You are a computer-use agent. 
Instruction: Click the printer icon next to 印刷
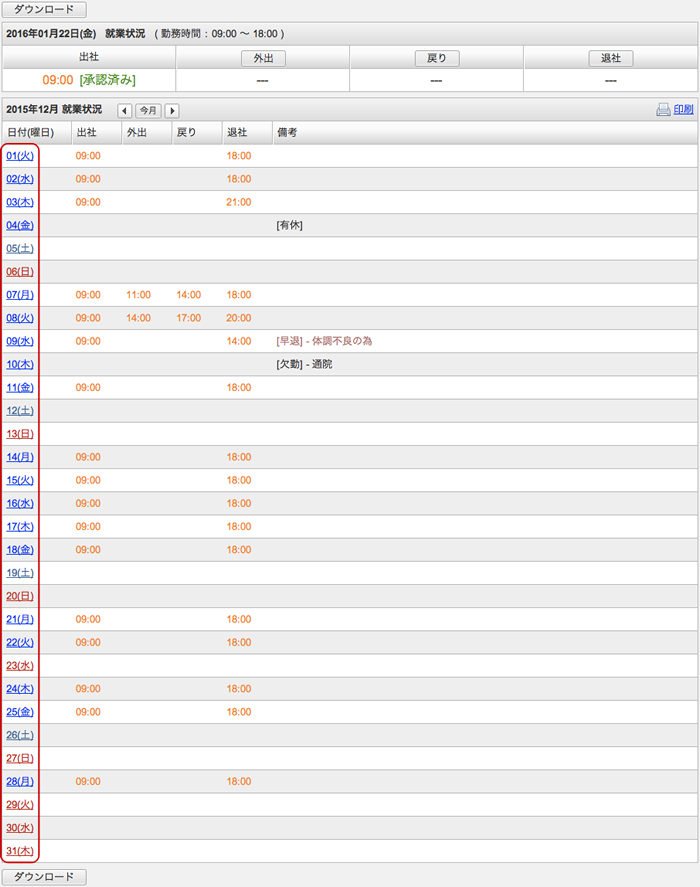663,110
